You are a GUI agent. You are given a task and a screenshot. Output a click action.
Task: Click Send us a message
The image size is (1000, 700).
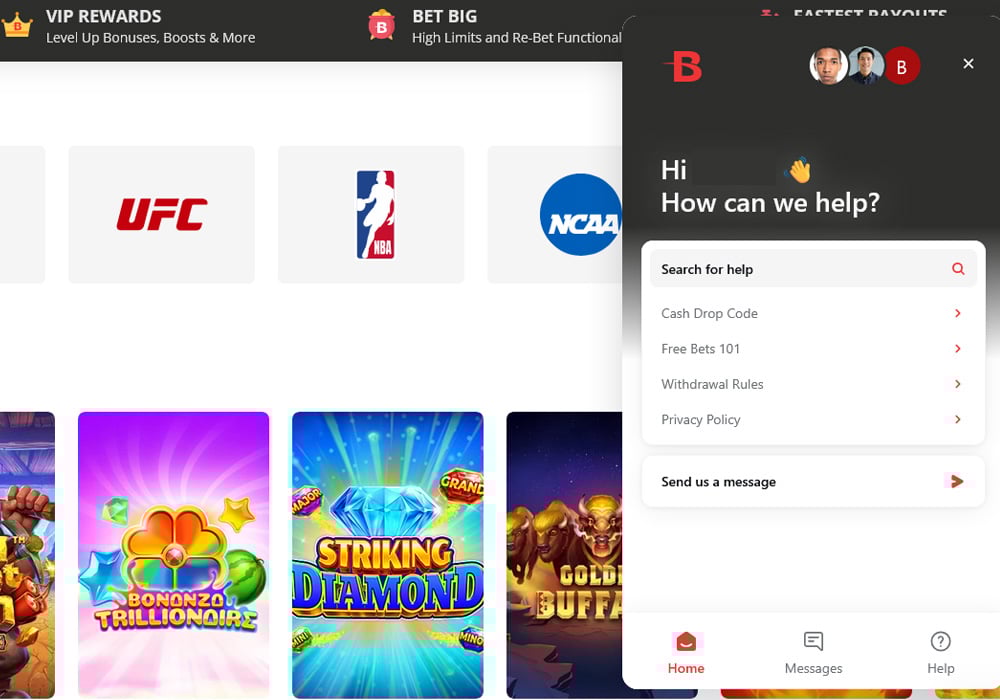[718, 482]
